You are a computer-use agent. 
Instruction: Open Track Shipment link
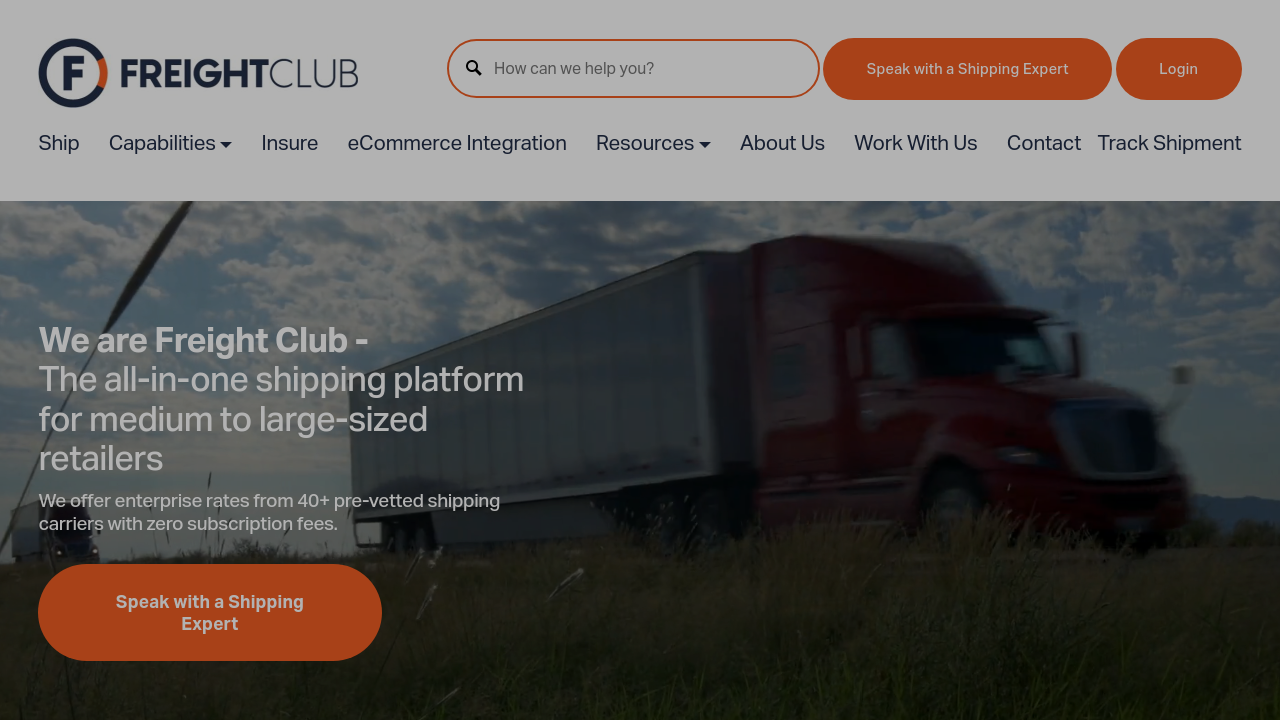(1169, 143)
